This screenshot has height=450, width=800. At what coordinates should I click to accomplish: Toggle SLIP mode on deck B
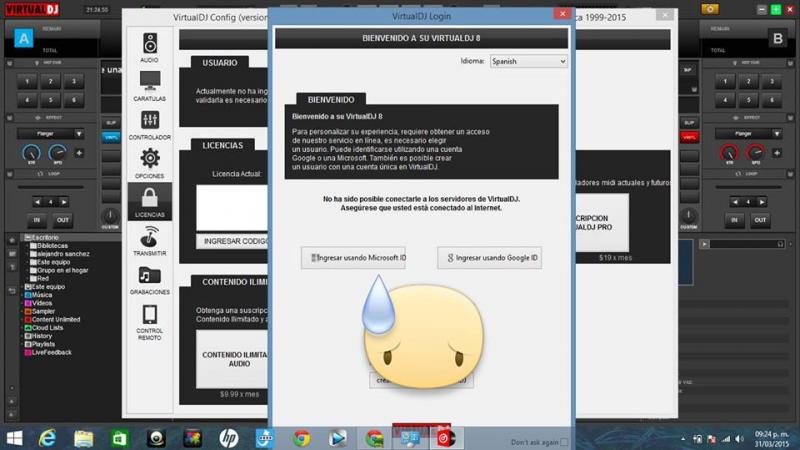689,123
